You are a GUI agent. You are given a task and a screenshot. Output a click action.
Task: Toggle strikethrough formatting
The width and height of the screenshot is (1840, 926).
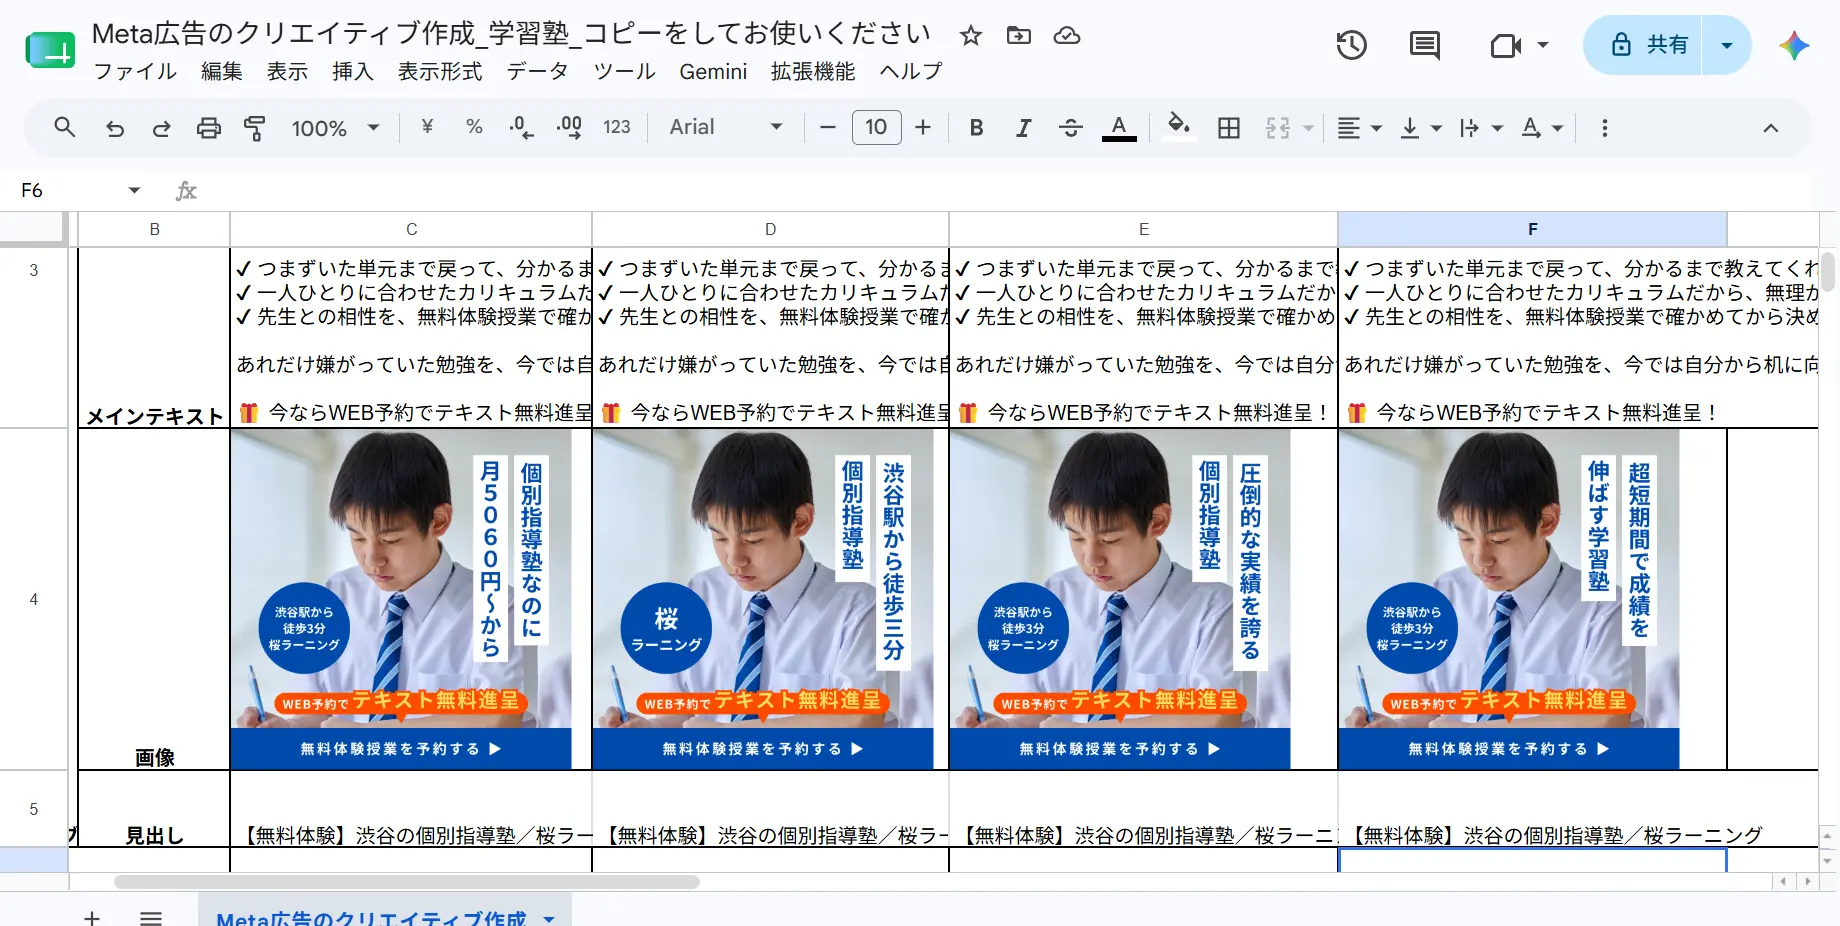coord(1070,127)
